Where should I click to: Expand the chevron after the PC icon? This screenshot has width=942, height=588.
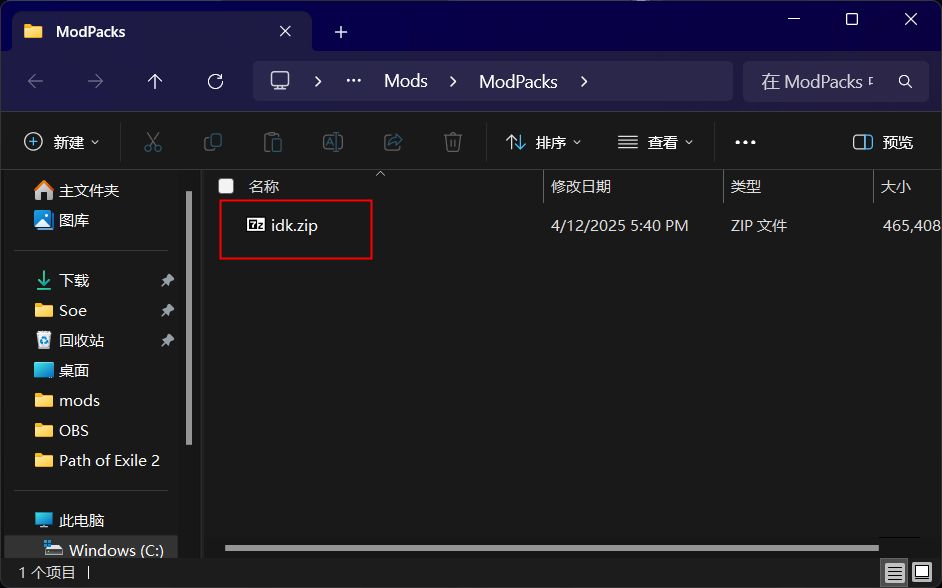pyautogui.click(x=318, y=81)
